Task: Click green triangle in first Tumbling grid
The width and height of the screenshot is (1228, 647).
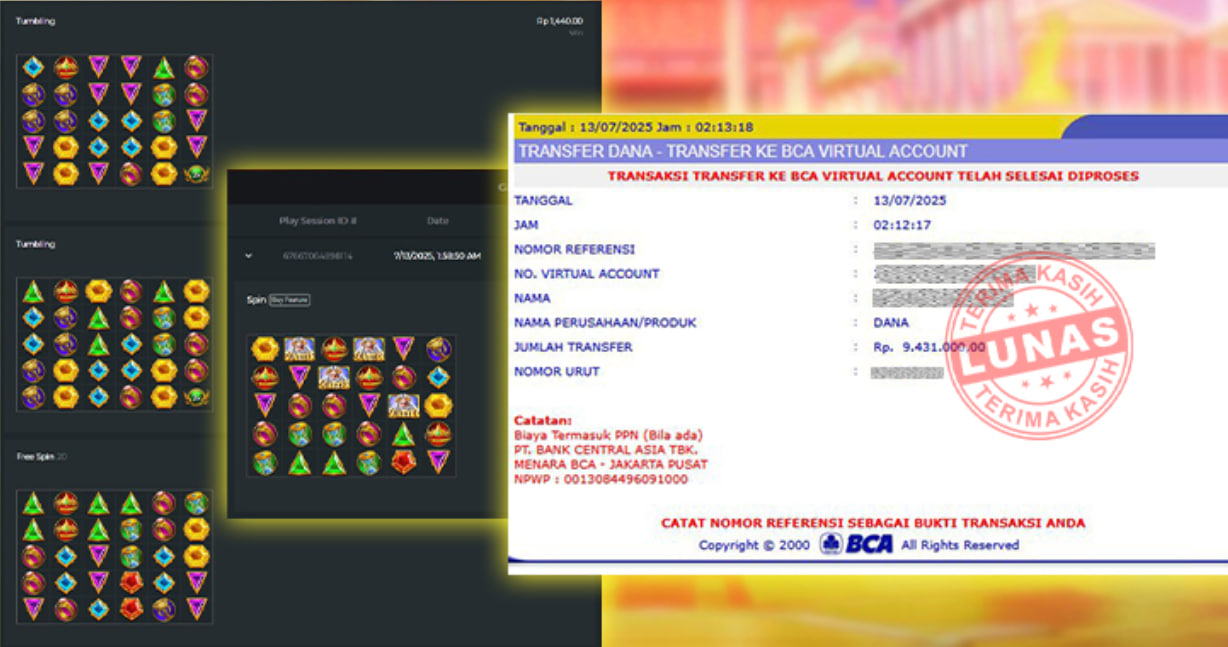Action: (164, 67)
